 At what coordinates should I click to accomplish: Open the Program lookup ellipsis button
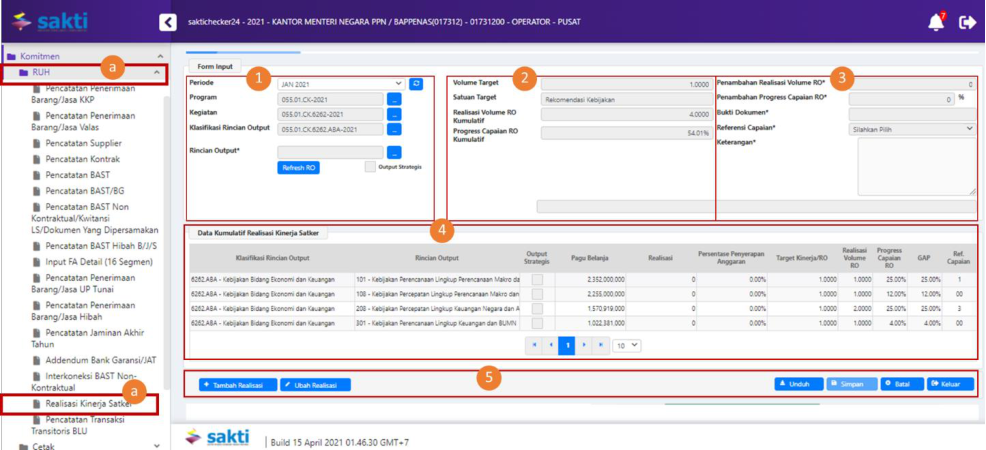(x=394, y=99)
